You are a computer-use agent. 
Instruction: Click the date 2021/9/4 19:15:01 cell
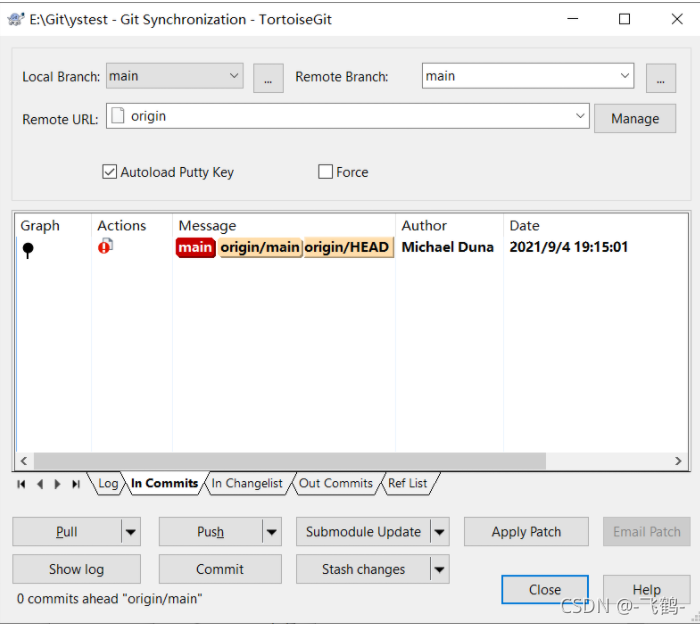(568, 247)
